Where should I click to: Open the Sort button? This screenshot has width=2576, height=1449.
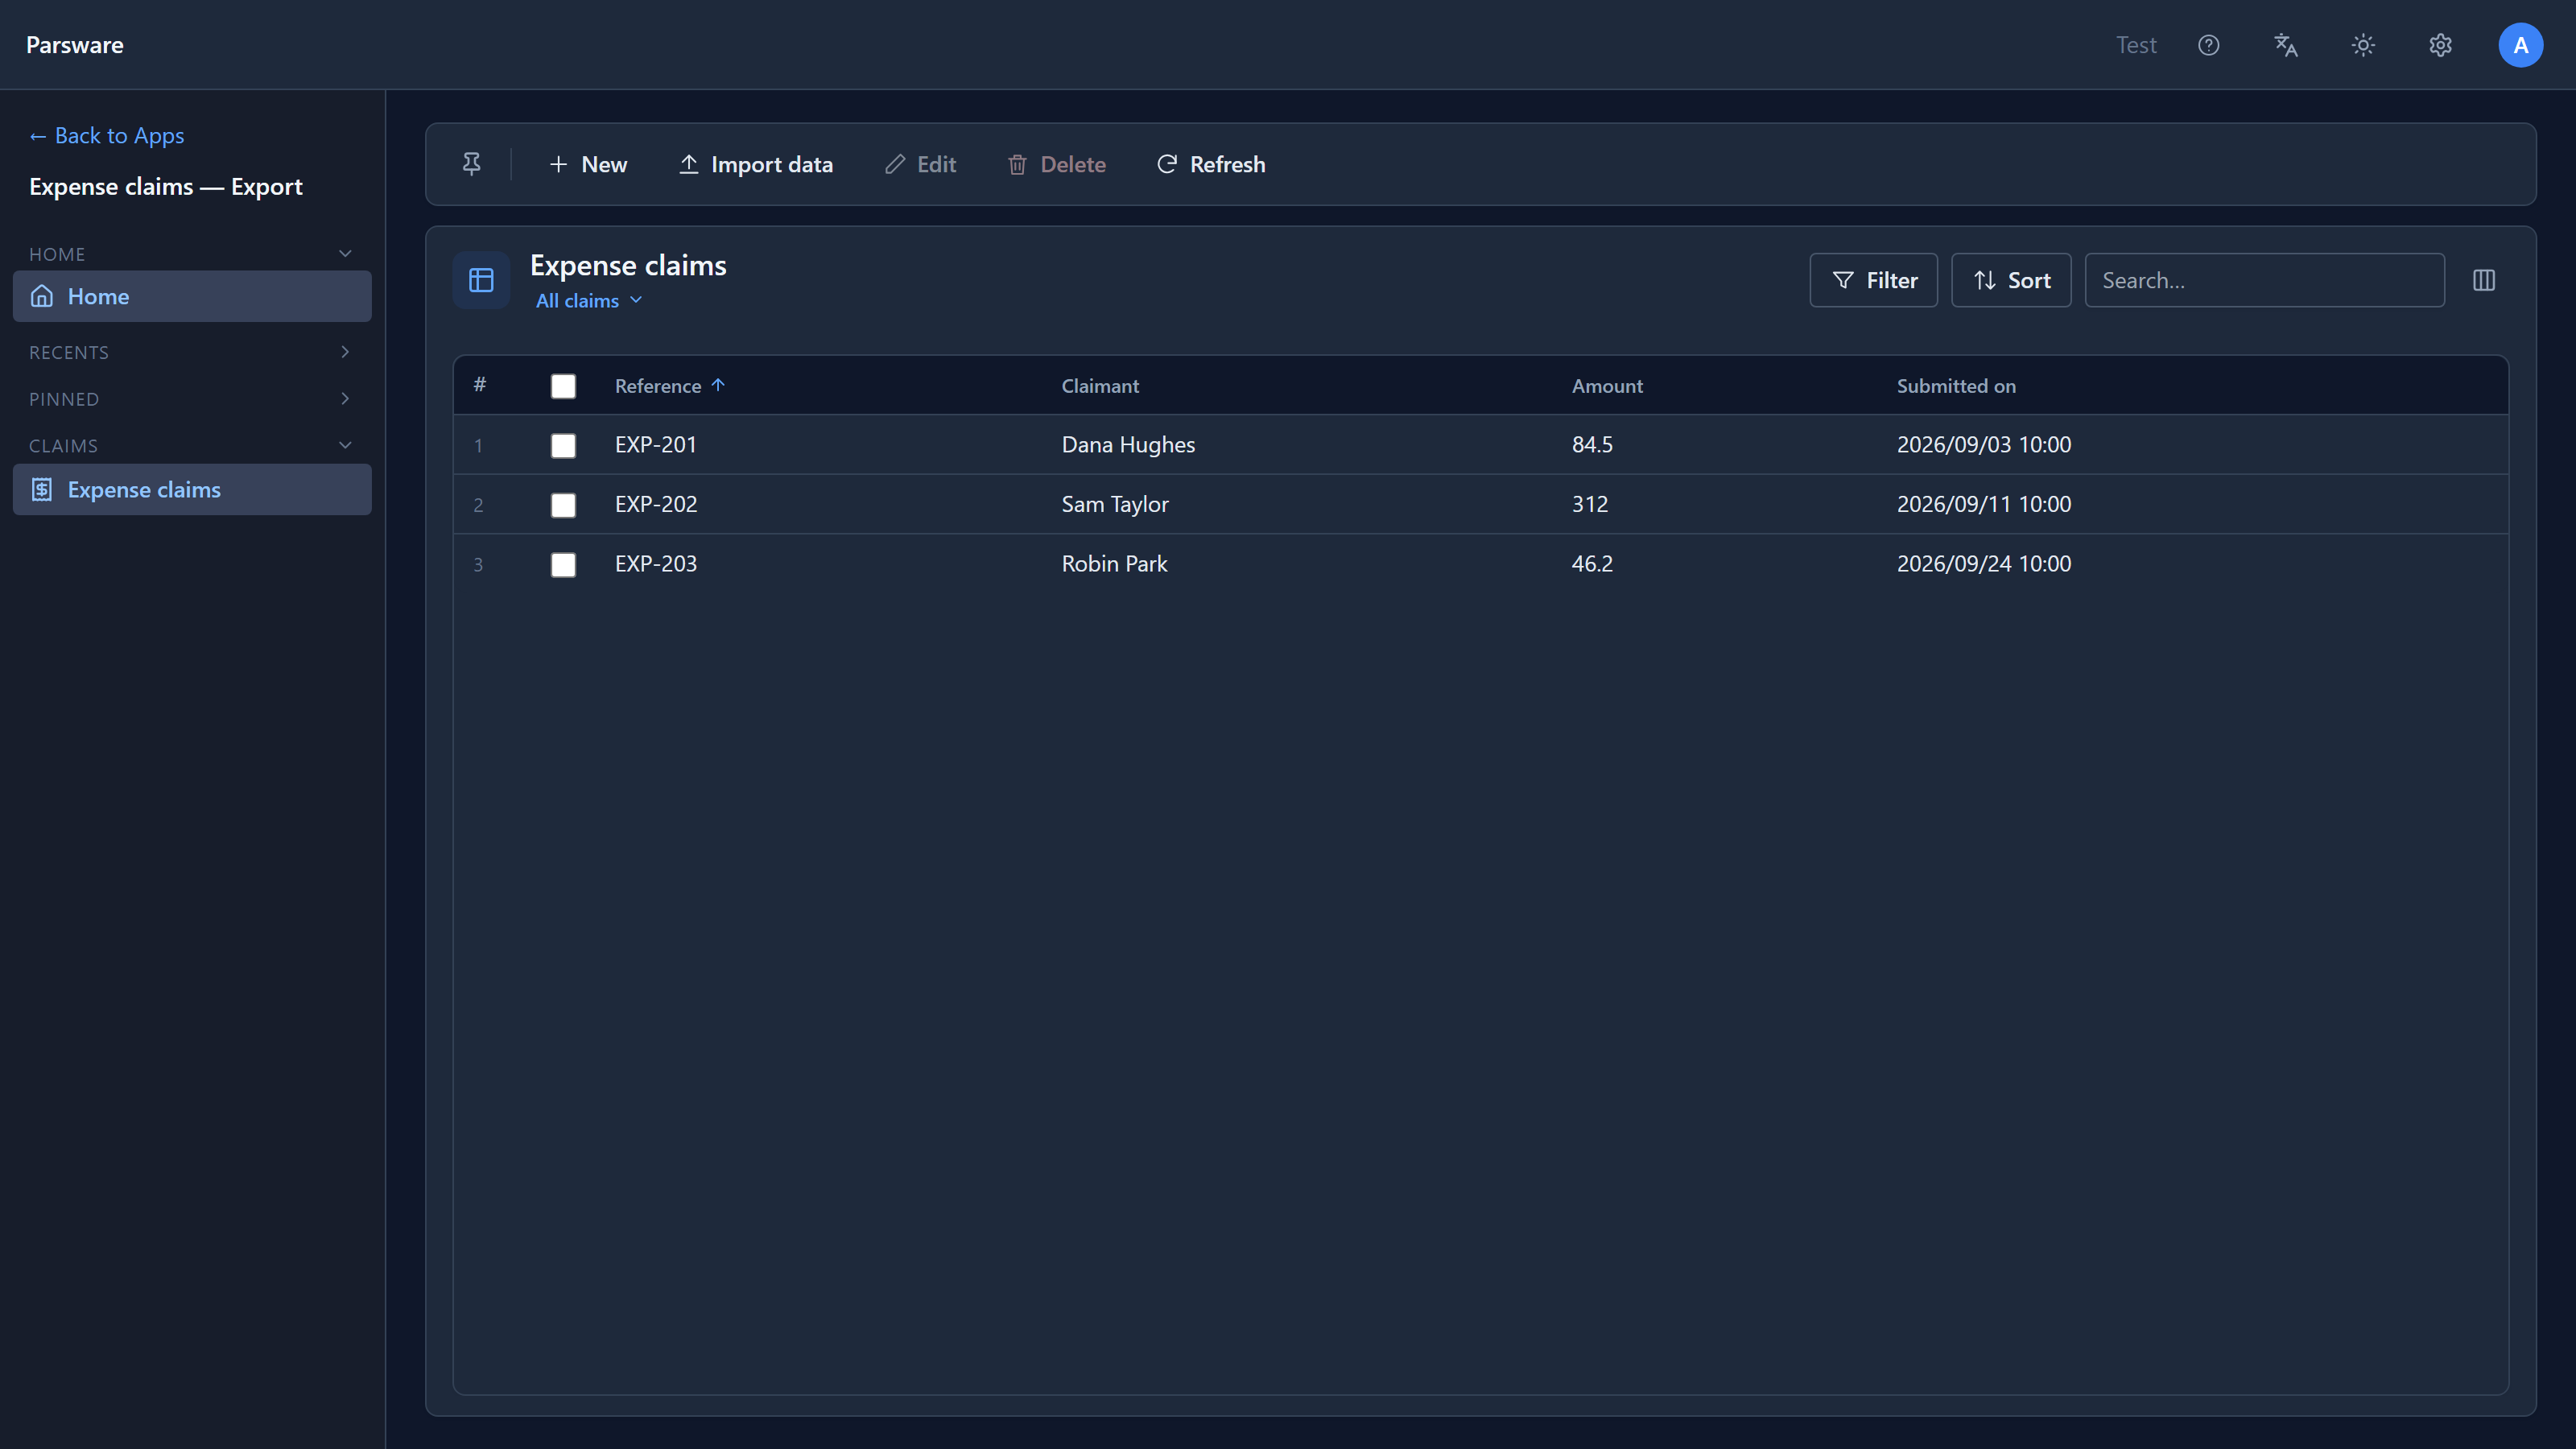(2011, 280)
